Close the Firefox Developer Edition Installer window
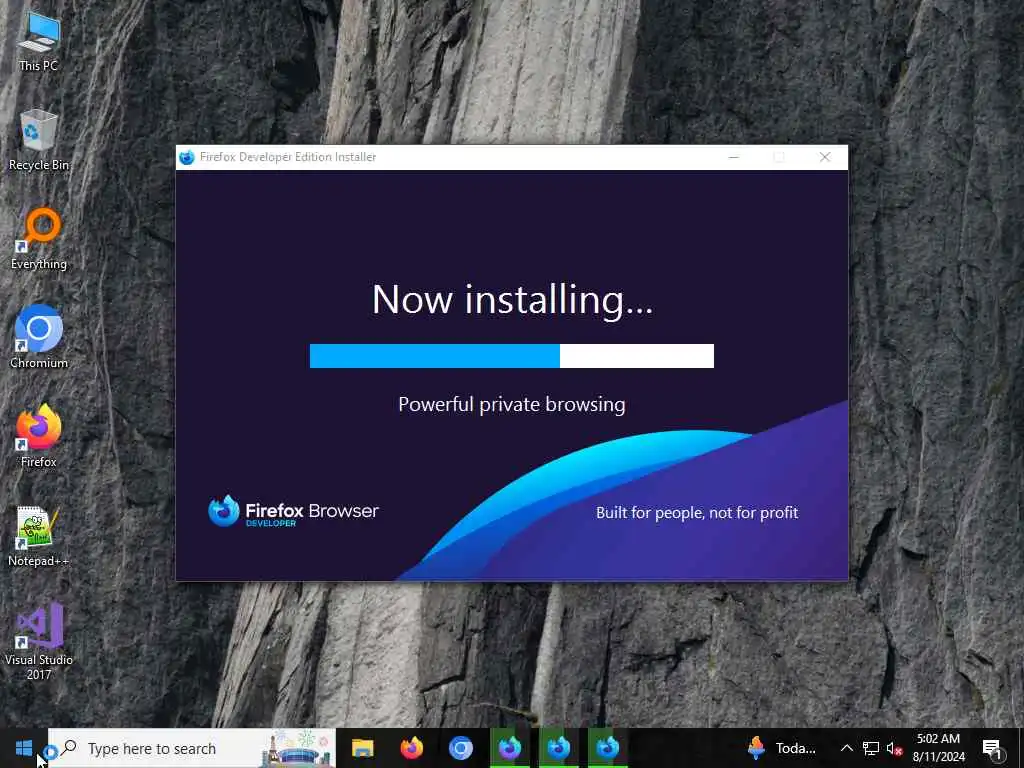 pos(825,157)
